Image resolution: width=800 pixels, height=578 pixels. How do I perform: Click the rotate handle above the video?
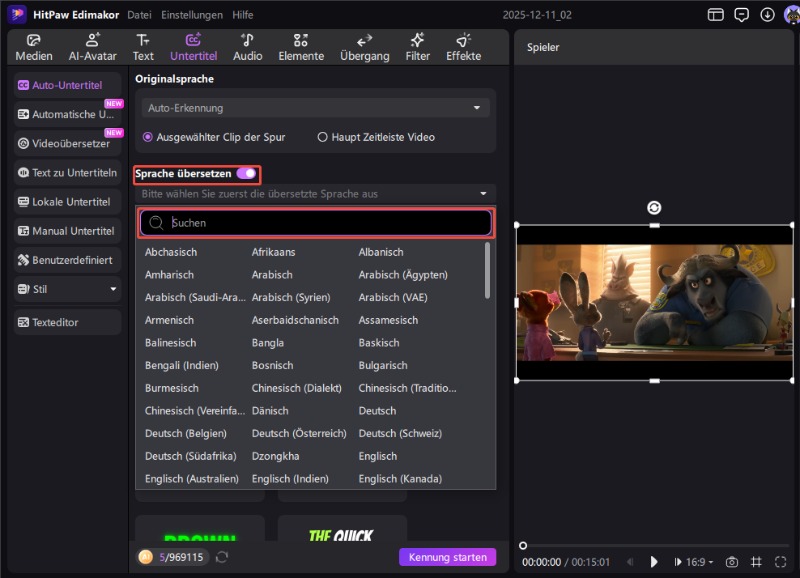tap(654, 208)
